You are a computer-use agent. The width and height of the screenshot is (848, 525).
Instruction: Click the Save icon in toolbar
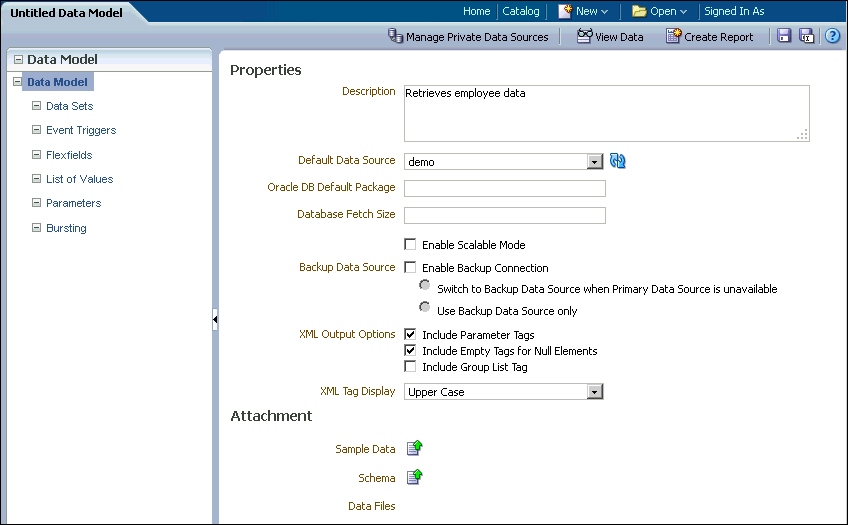click(x=784, y=36)
